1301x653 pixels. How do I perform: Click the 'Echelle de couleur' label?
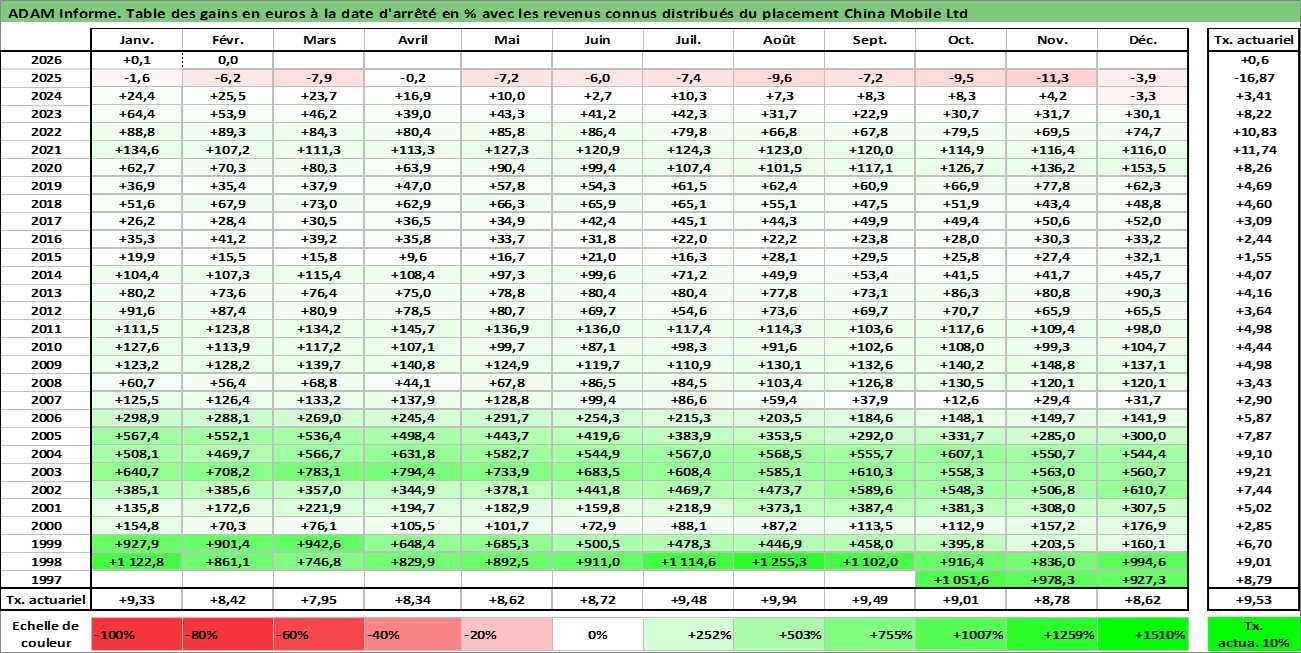pos(45,634)
